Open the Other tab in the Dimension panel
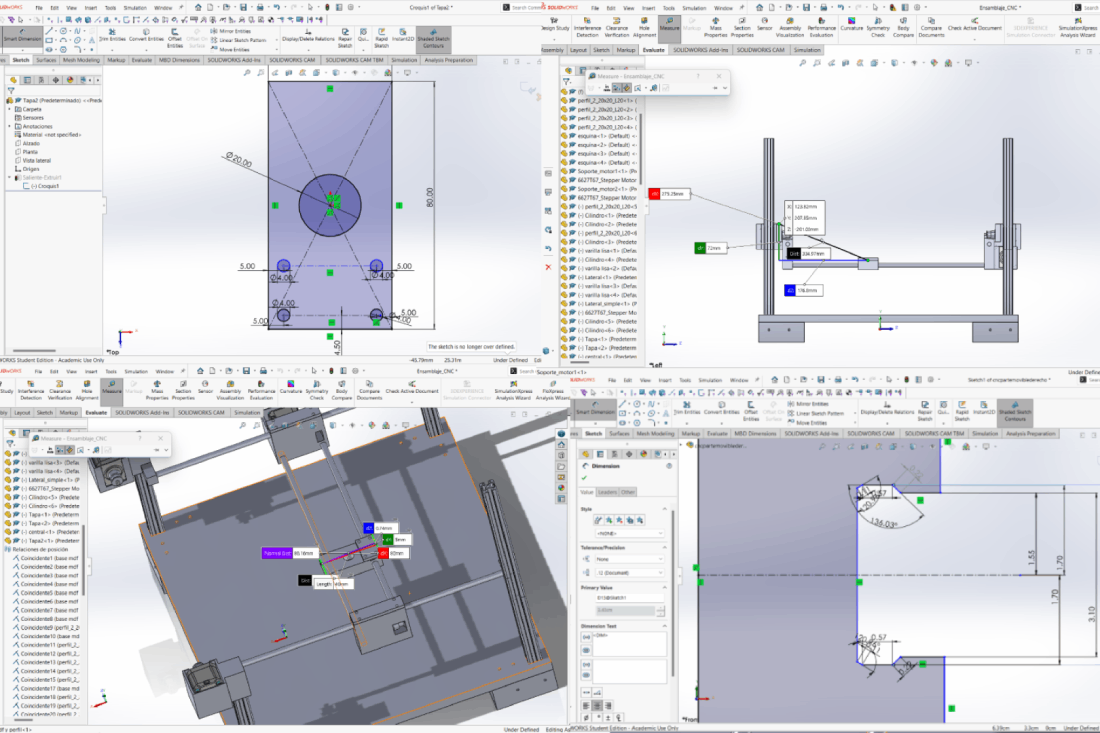The image size is (1100, 733). 628,492
